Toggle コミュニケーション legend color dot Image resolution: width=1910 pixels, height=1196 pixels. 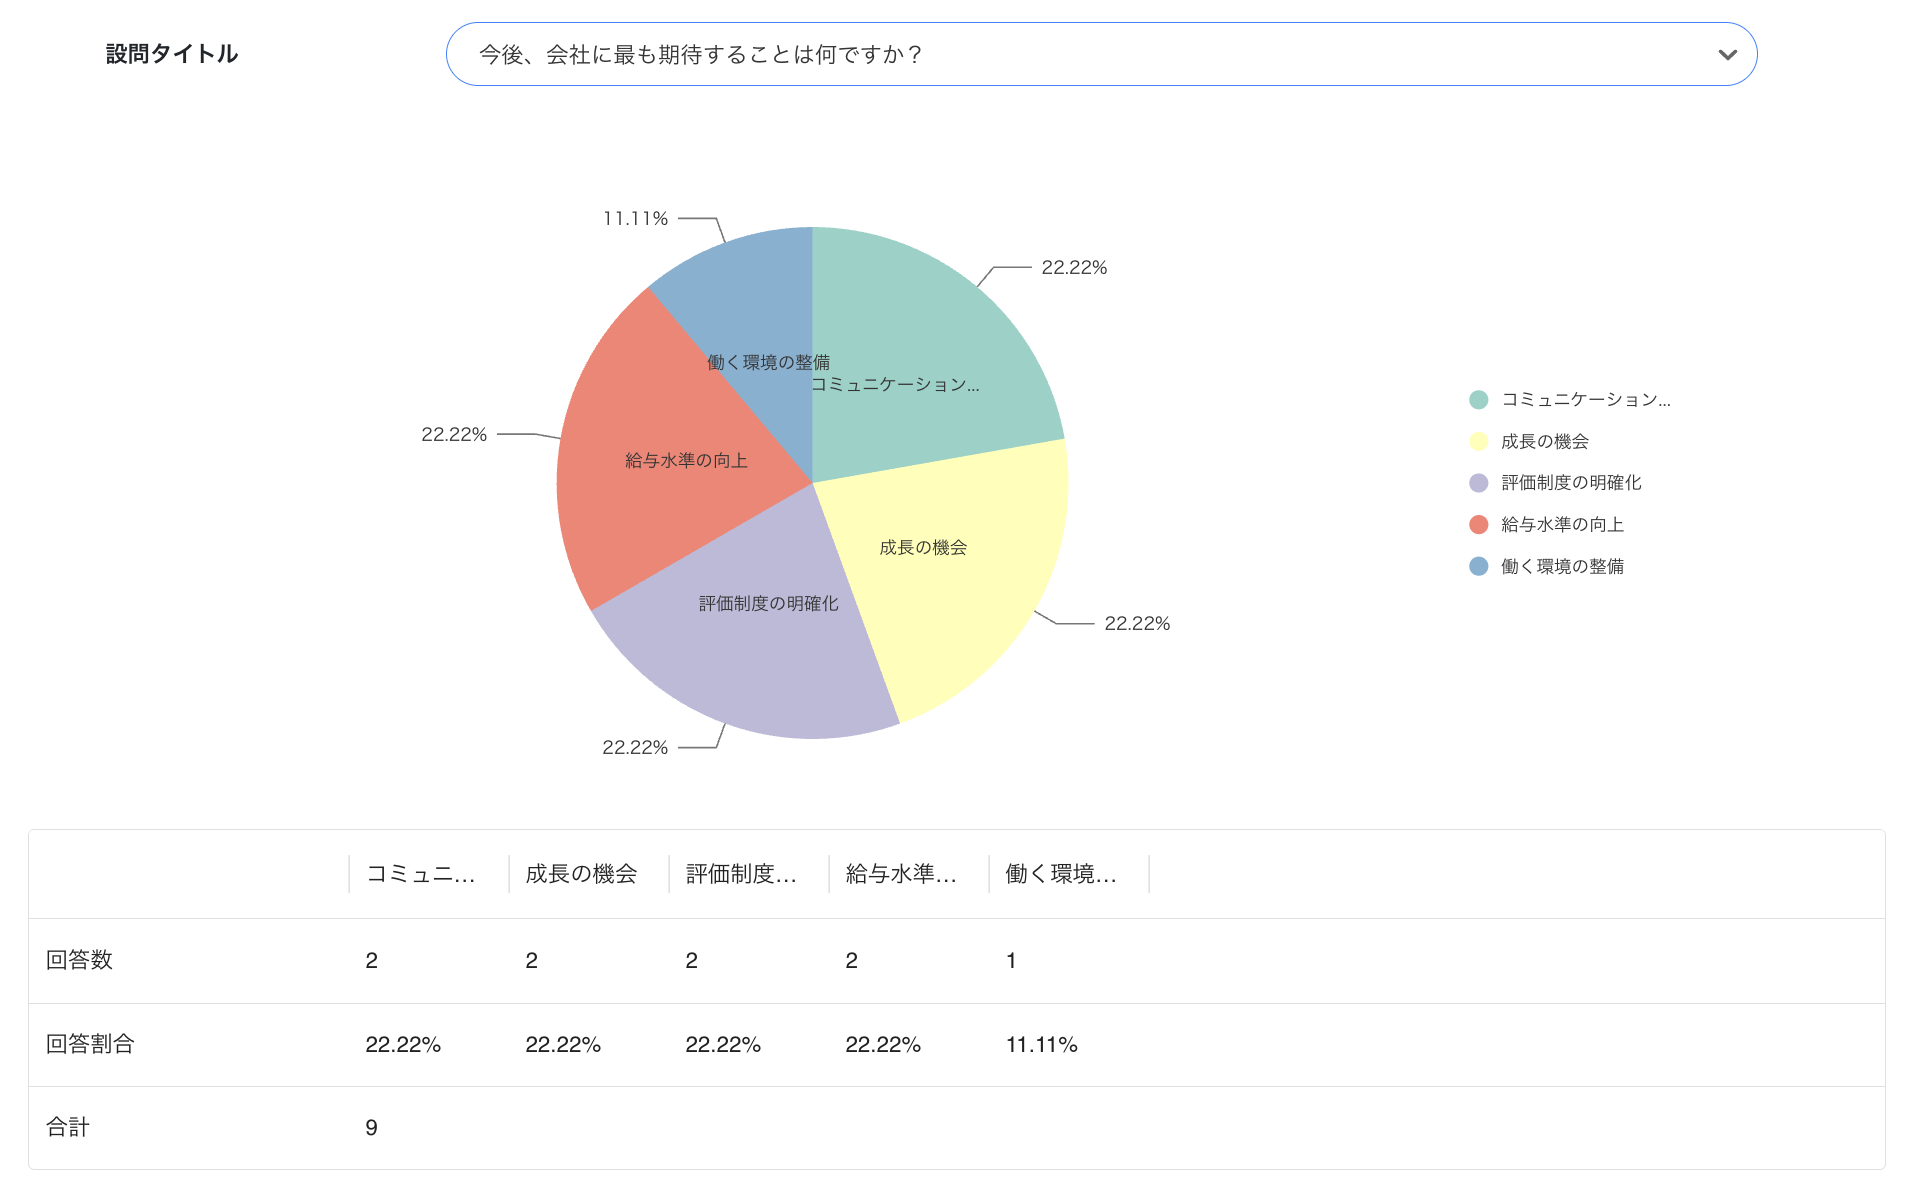click(1478, 400)
